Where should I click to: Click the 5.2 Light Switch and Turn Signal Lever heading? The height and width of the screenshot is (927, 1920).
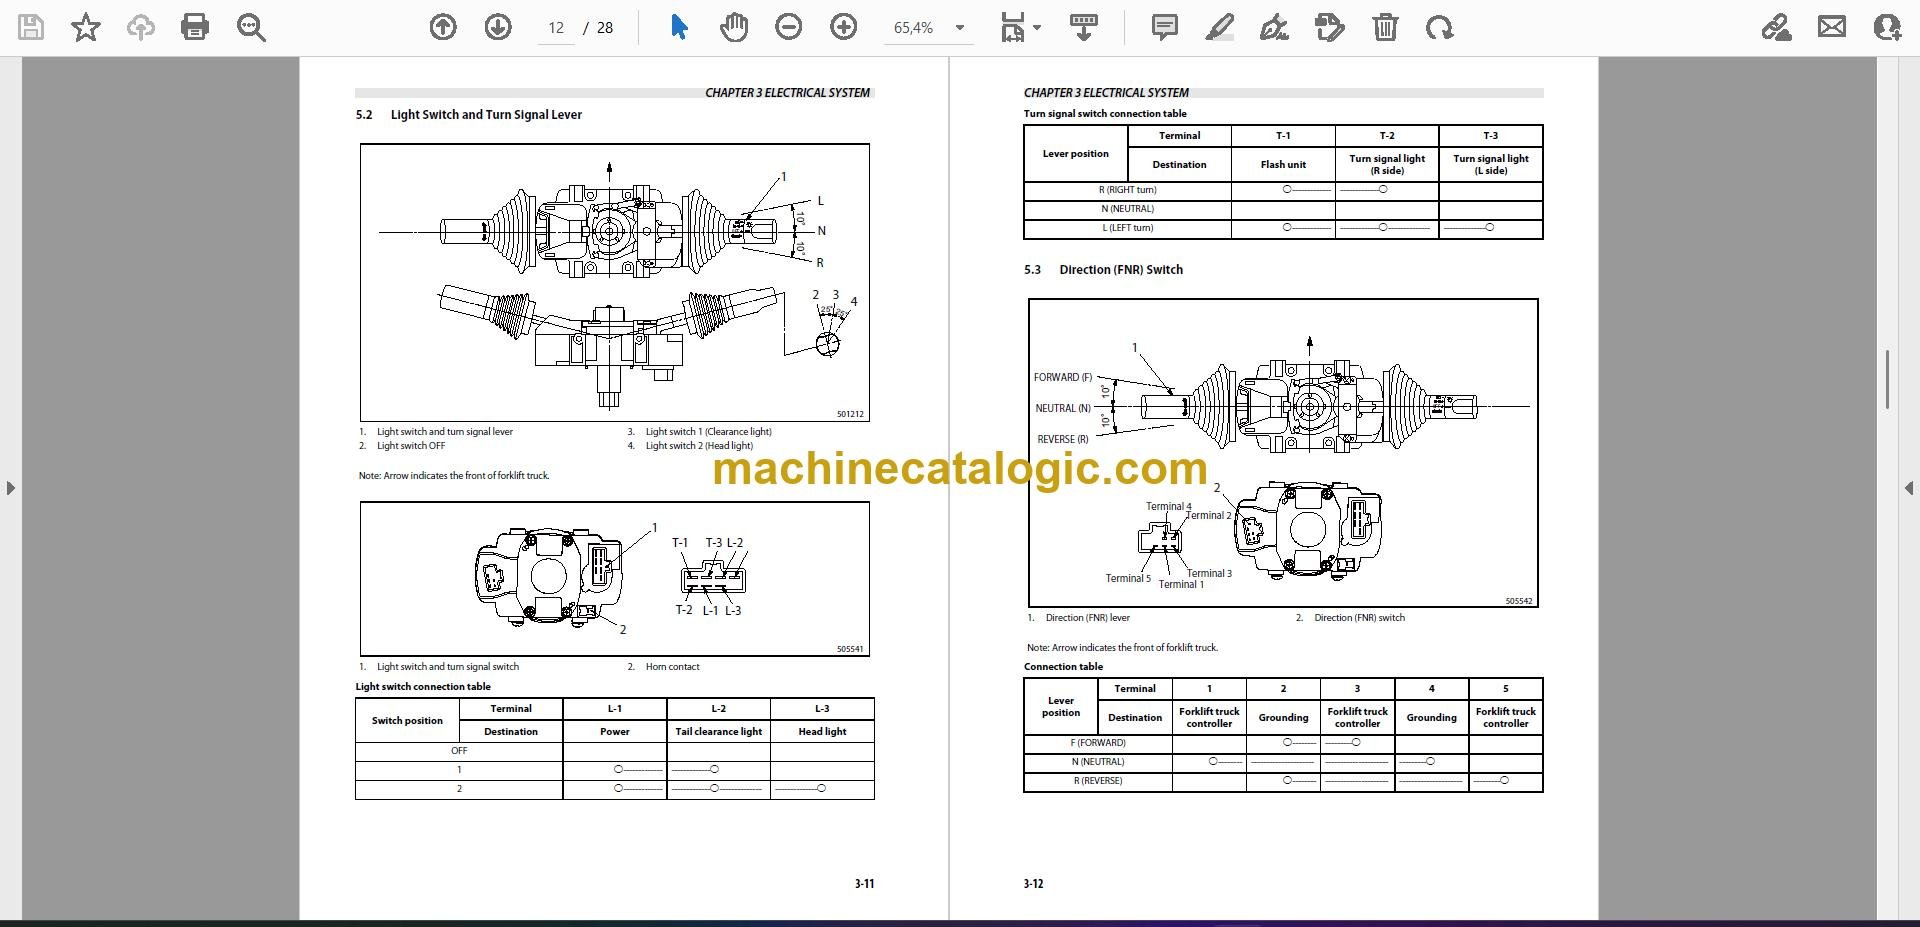point(468,115)
